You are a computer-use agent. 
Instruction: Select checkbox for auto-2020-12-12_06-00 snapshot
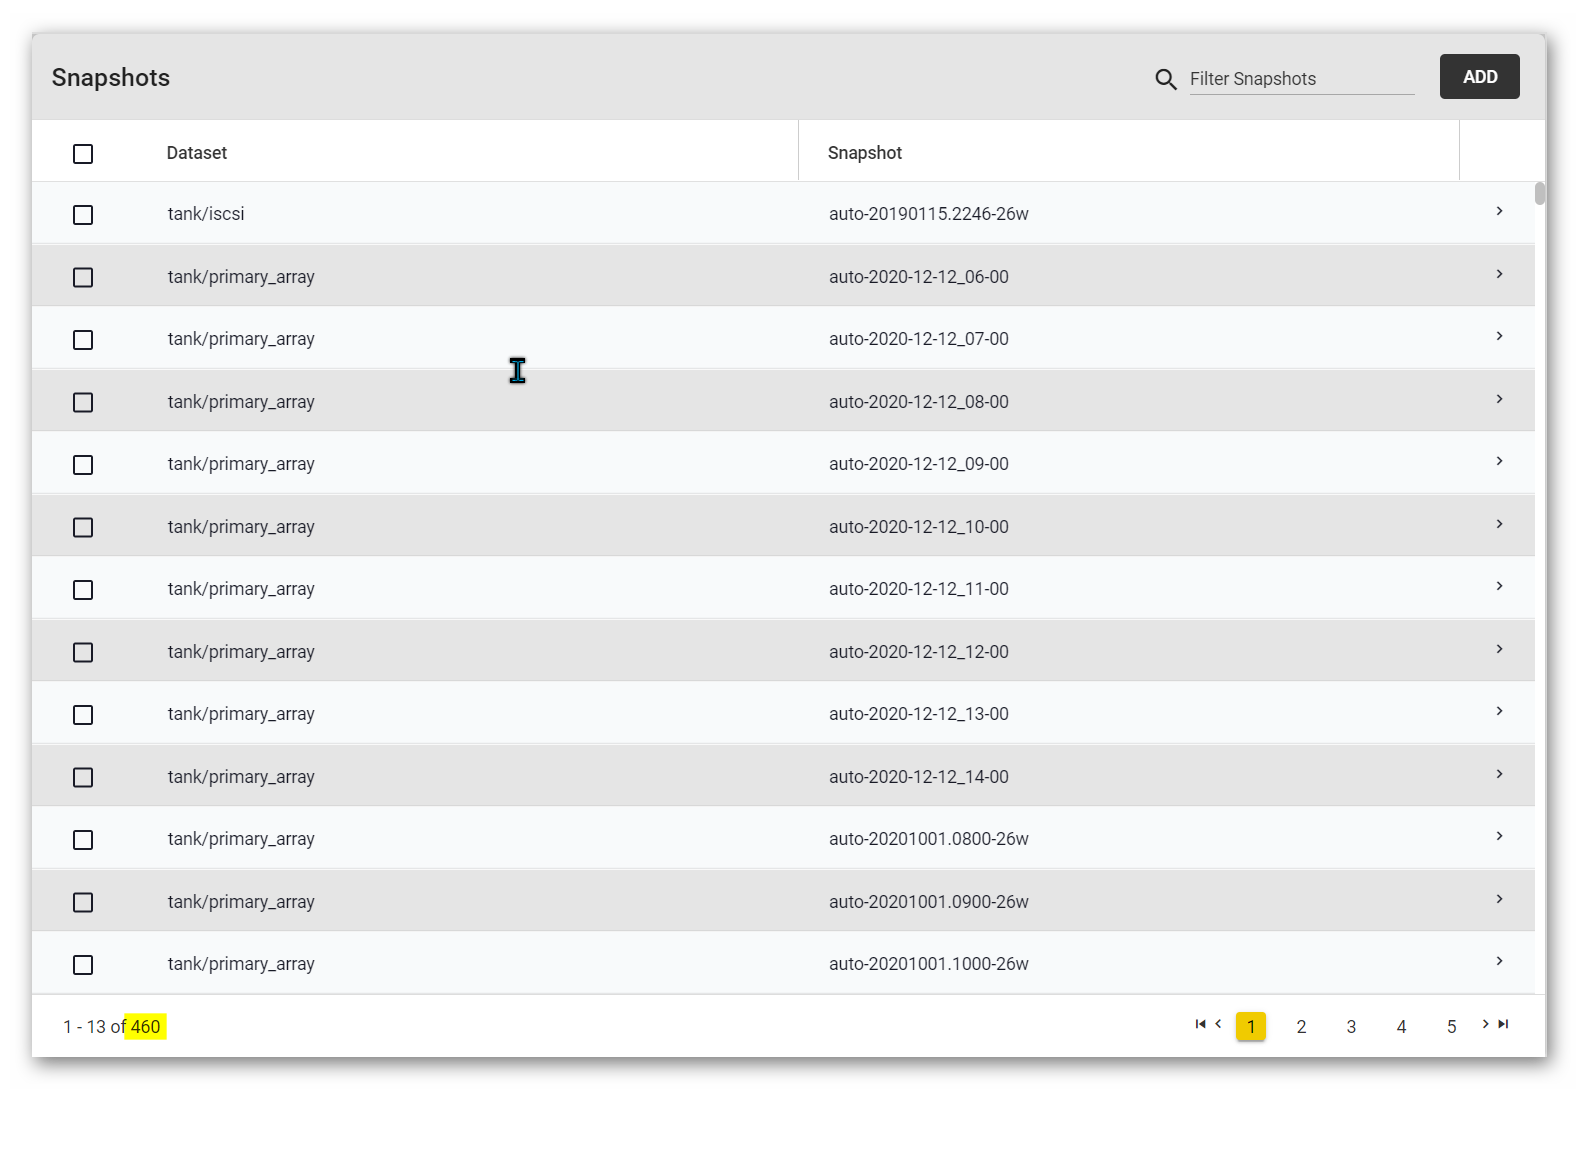tap(83, 277)
